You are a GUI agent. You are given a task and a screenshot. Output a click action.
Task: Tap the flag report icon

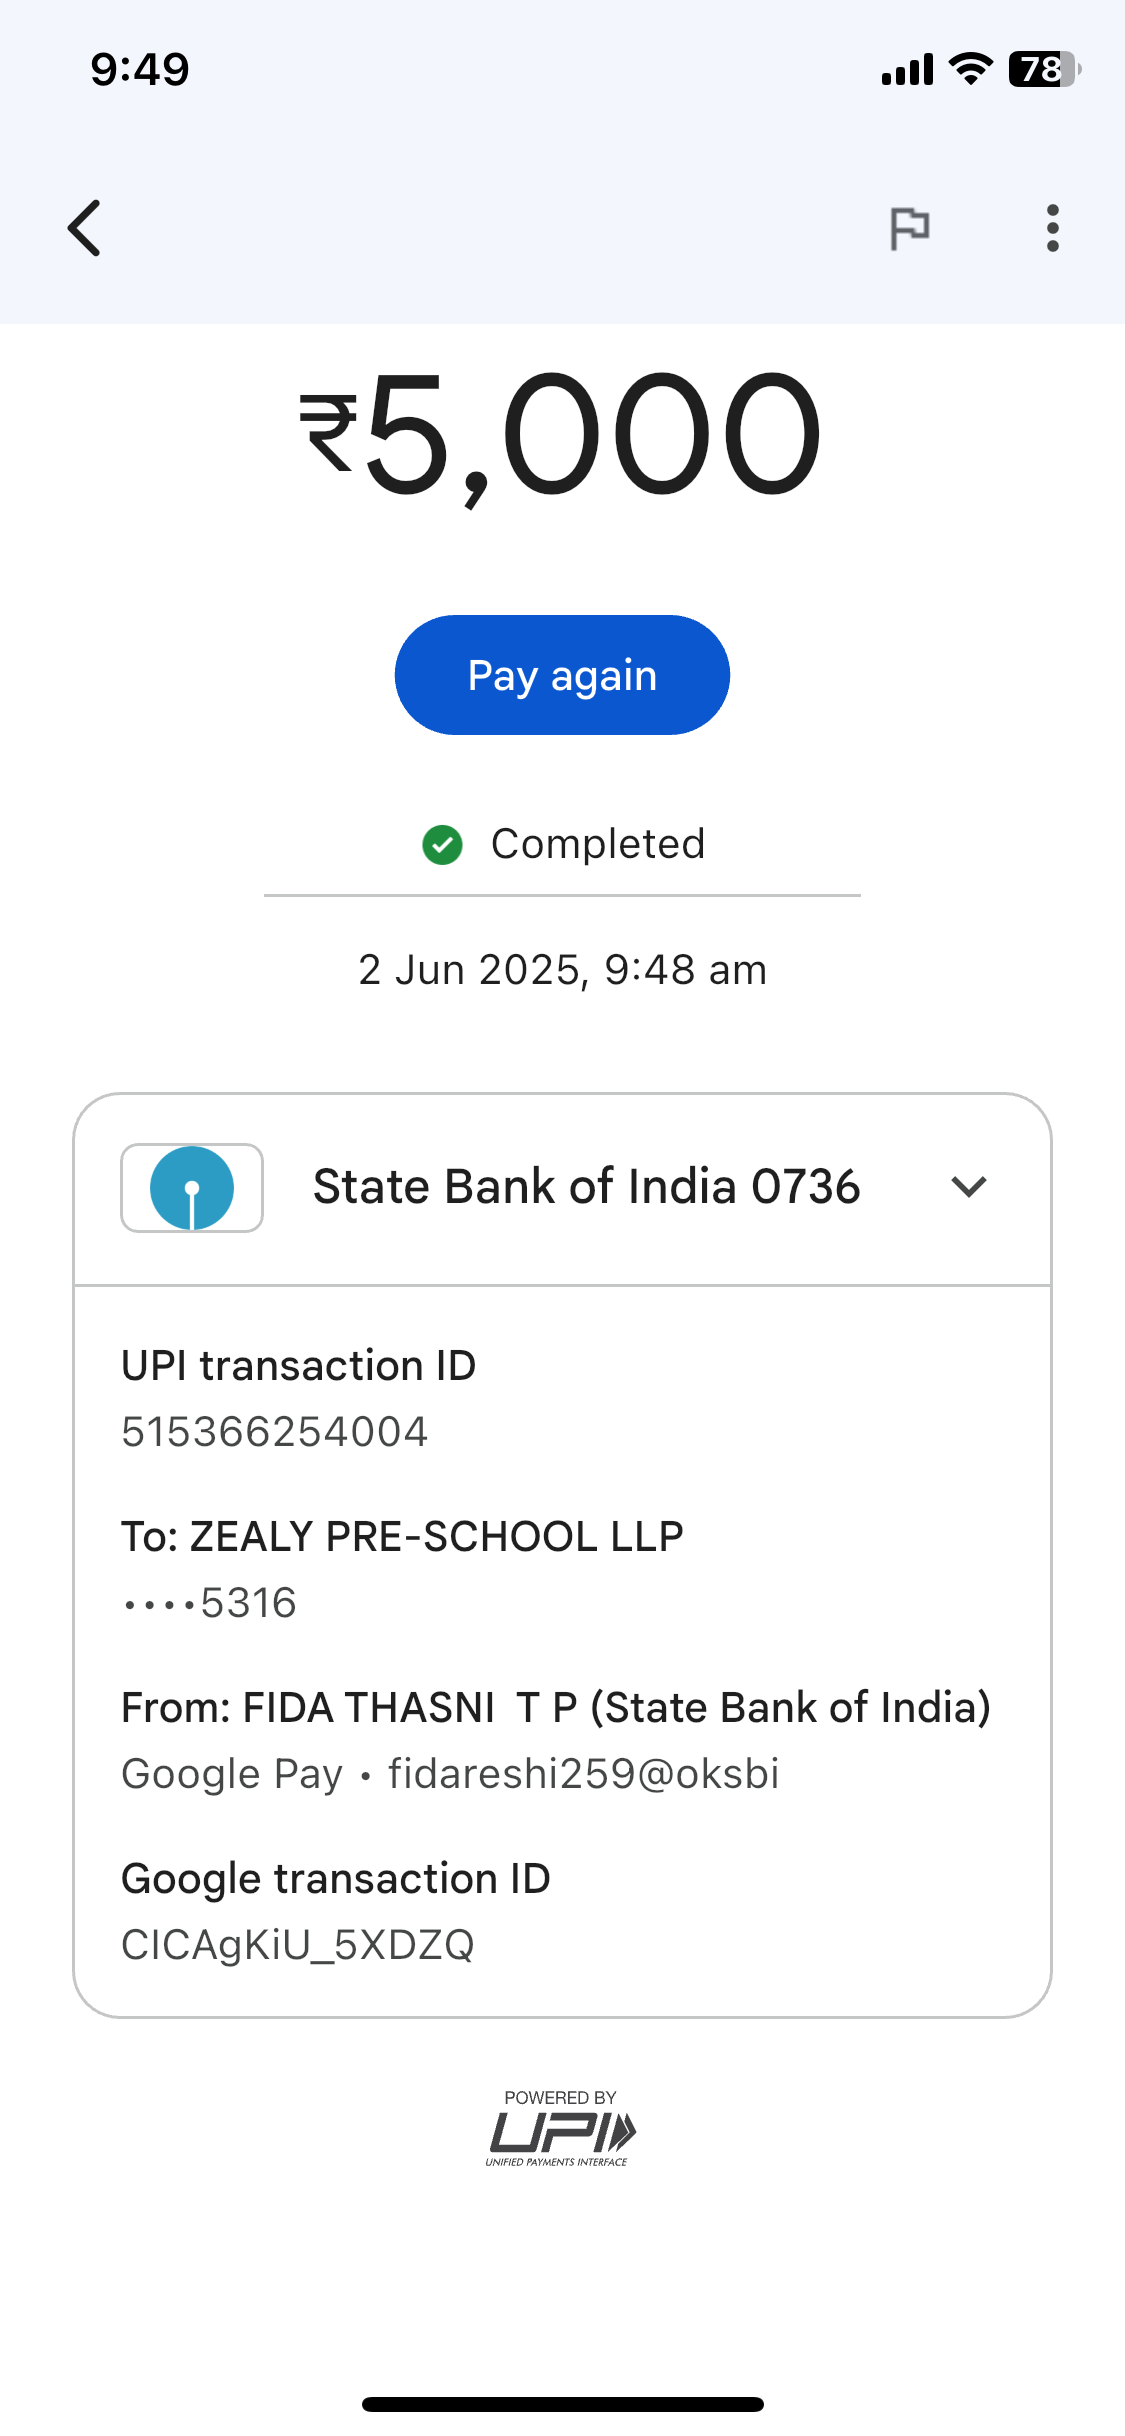click(x=909, y=228)
